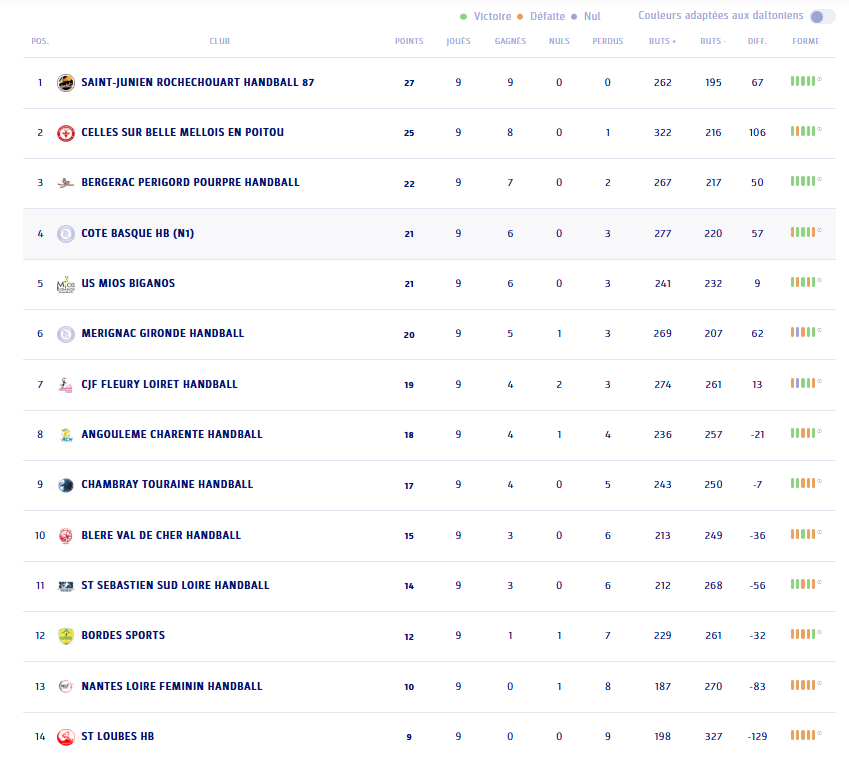
Task: Click Saint-Junien Rochechouart team logo
Action: [66, 82]
